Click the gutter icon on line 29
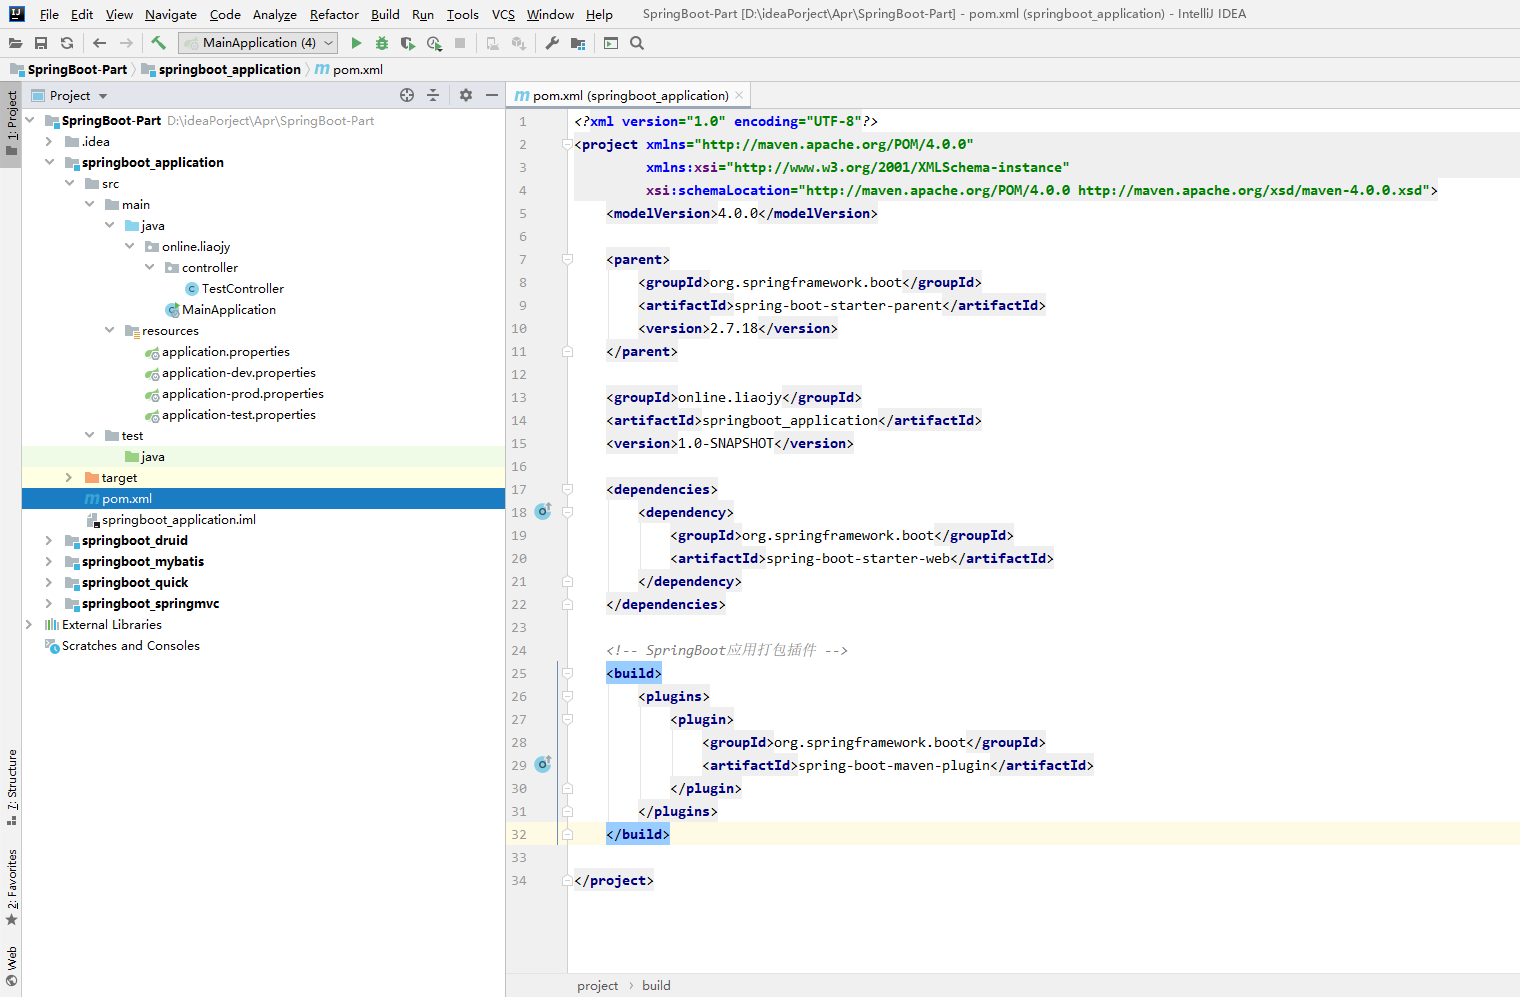Viewport: 1520px width, 997px height. (543, 764)
